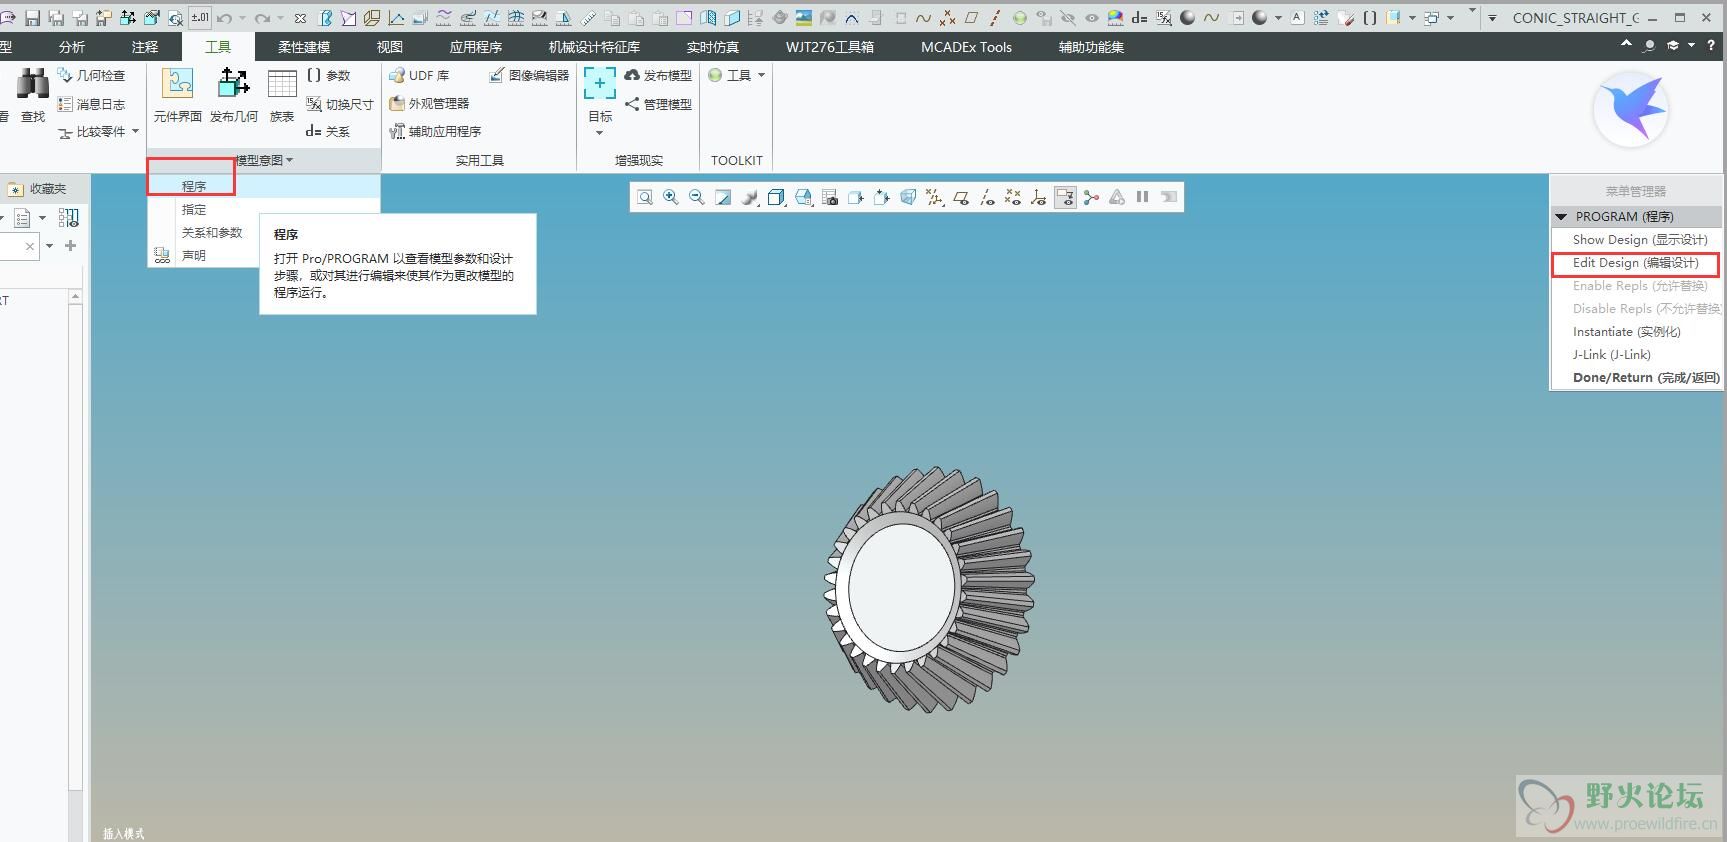Toggle the highlighted annotation display button

tap(1065, 197)
